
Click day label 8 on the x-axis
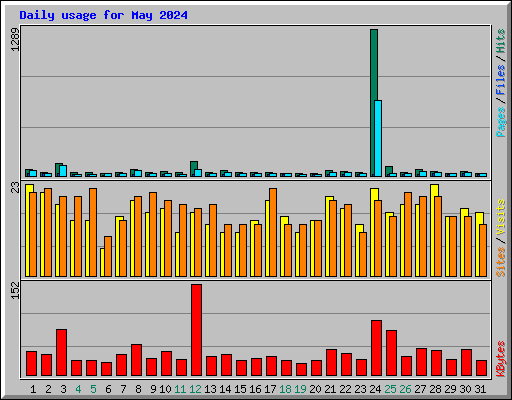click(138, 389)
